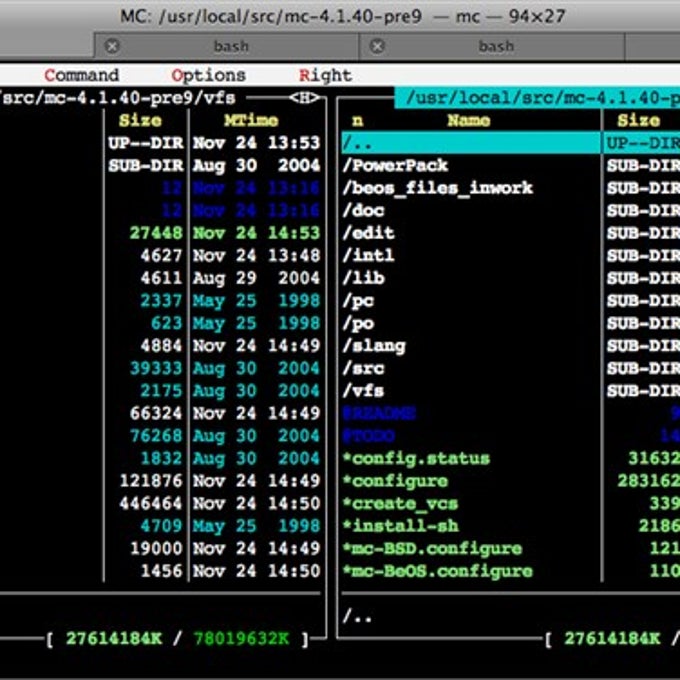The height and width of the screenshot is (680, 680).
Task: Switch to the first bash tab
Action: (231, 46)
